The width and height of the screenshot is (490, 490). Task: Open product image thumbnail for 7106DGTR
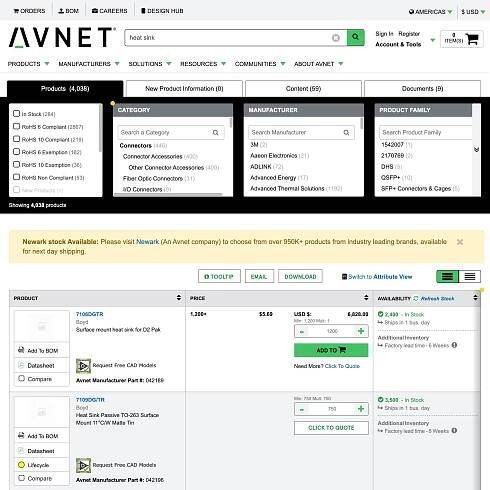[42, 327]
